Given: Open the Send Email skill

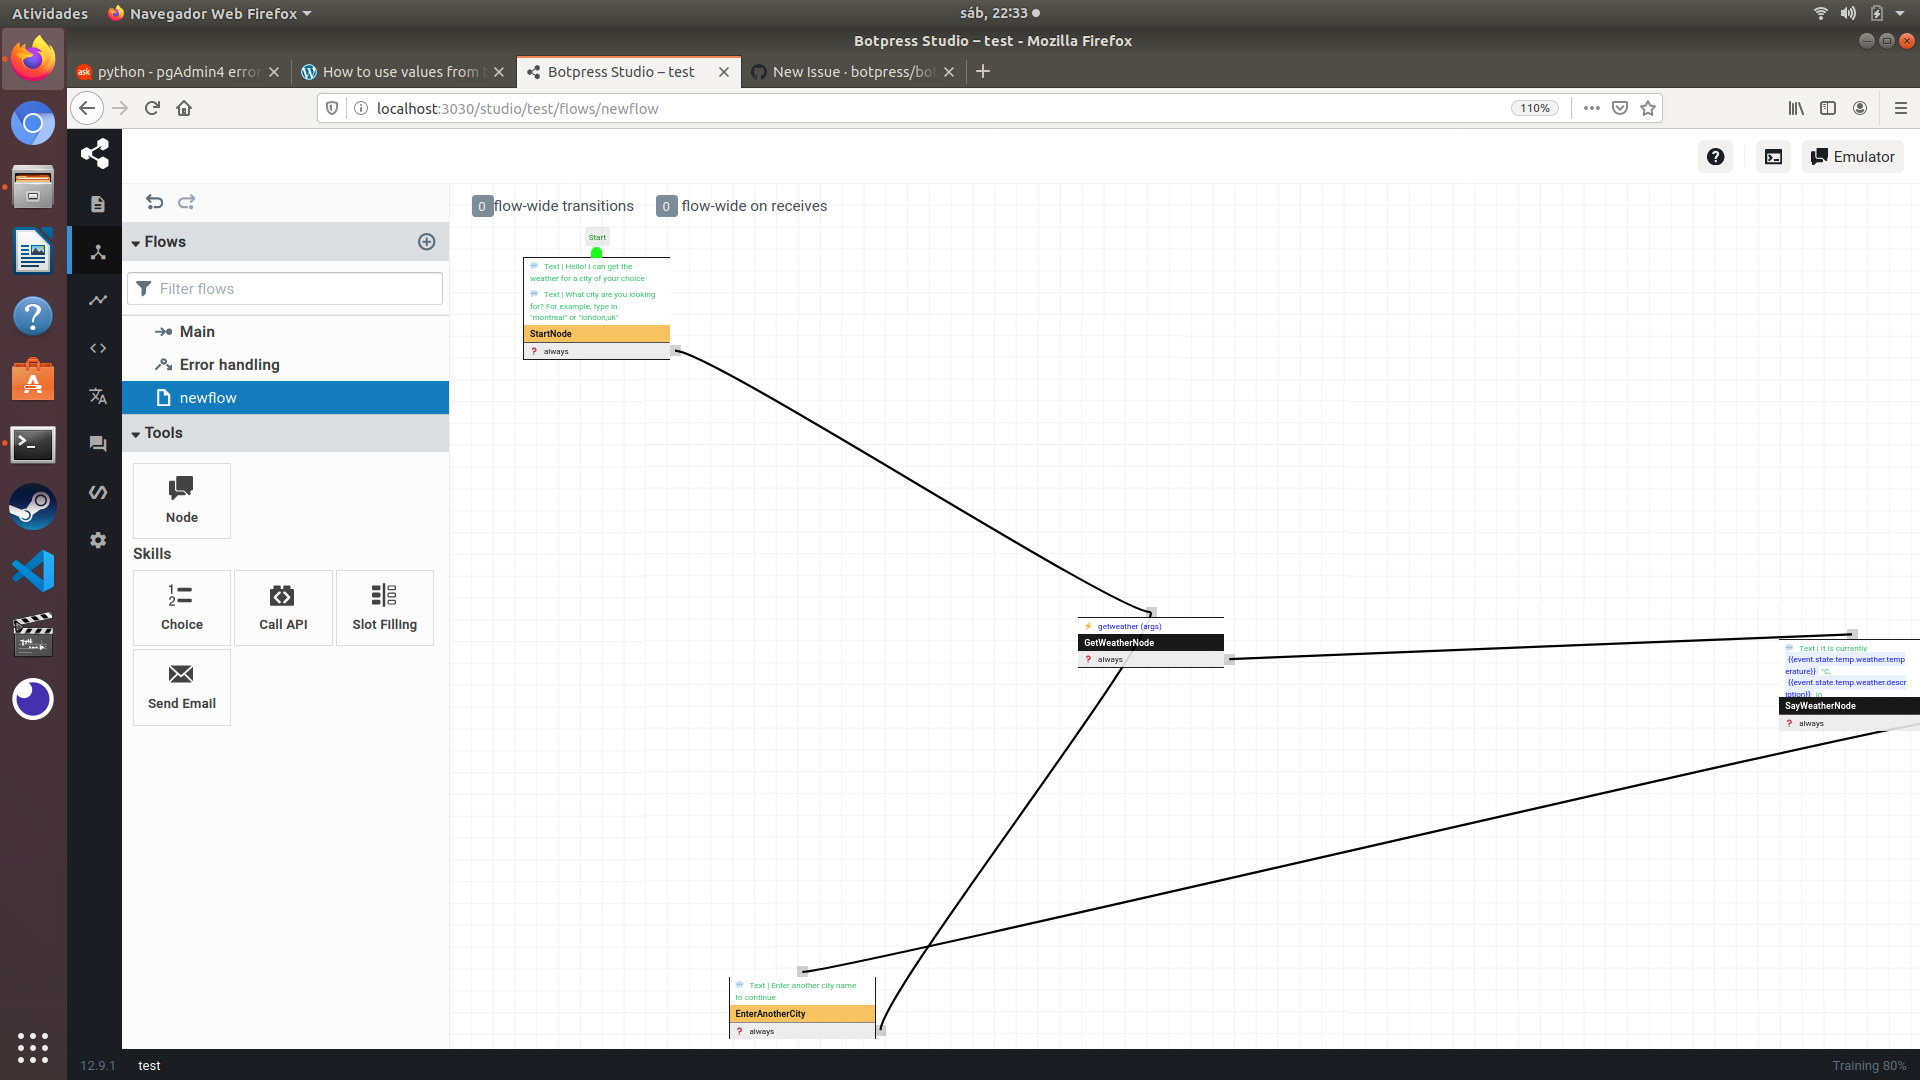Looking at the screenshot, I should click(x=181, y=687).
